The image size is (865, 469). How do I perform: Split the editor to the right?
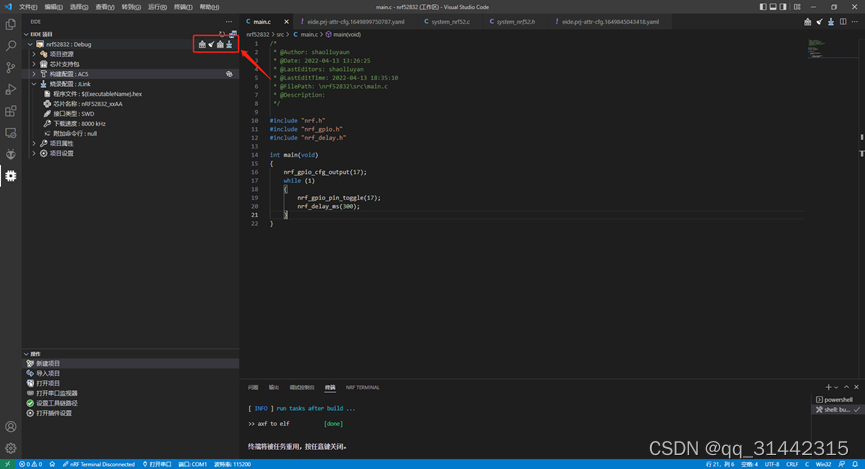(x=843, y=22)
